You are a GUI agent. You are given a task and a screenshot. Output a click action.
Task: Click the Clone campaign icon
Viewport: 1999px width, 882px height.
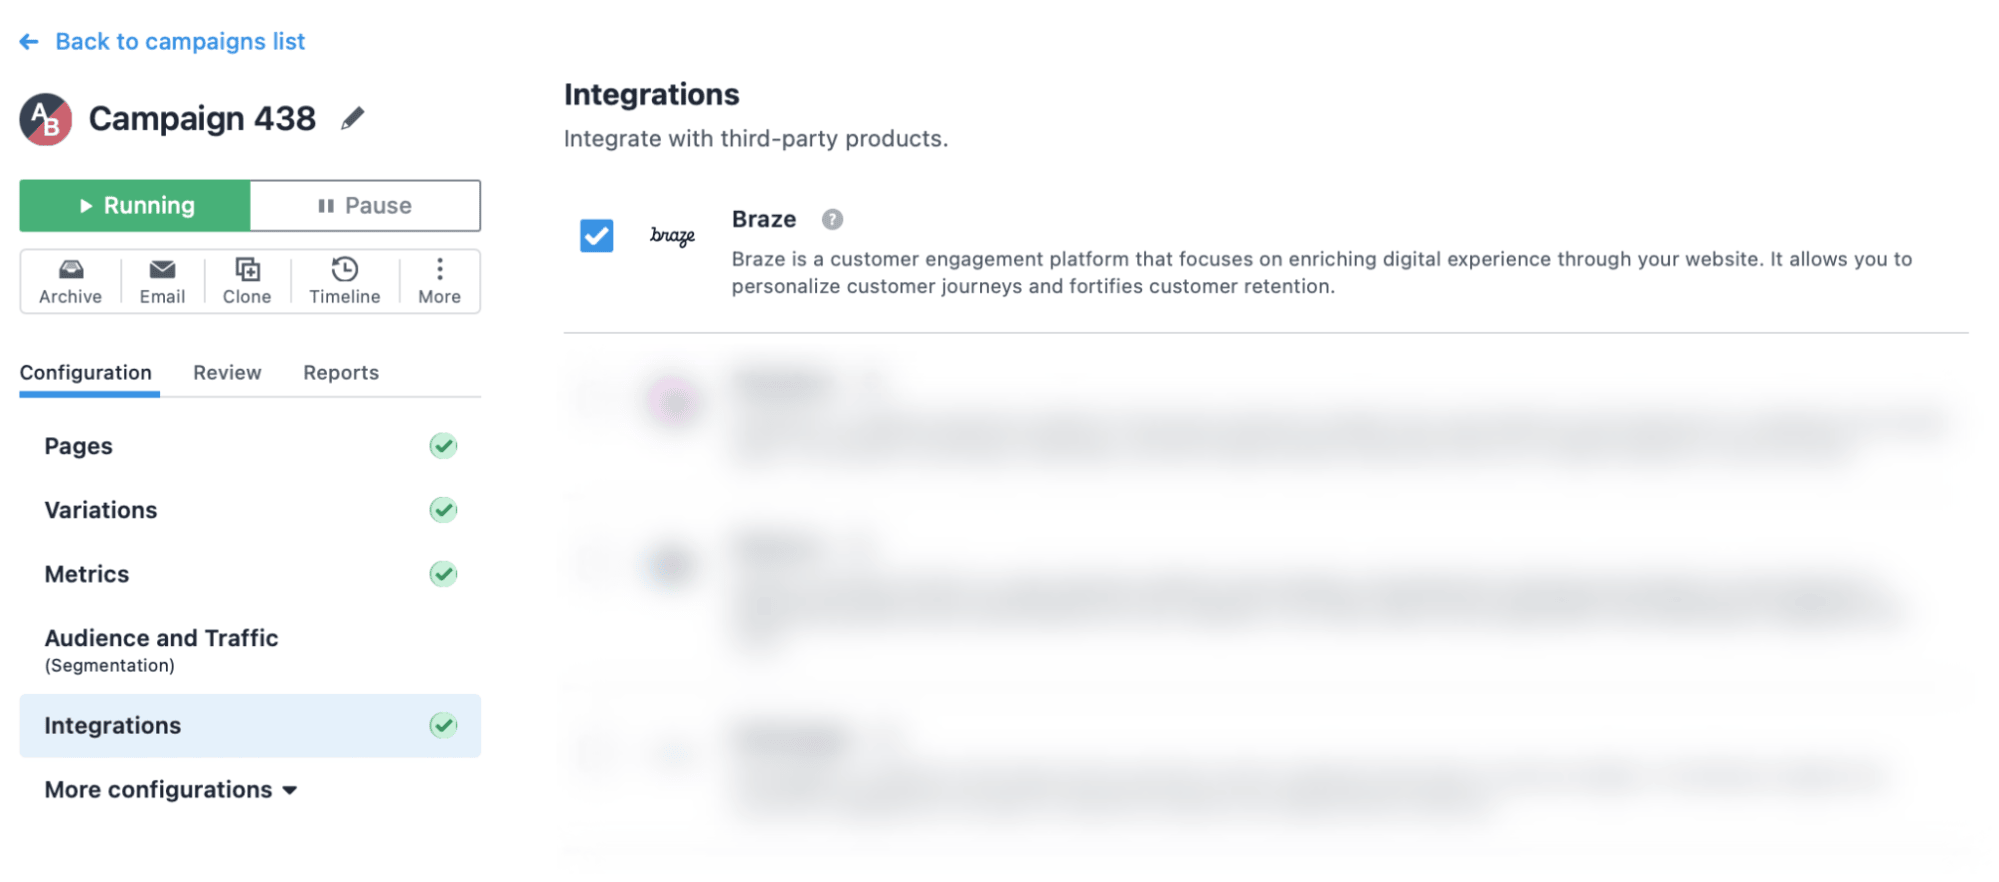[x=247, y=270]
